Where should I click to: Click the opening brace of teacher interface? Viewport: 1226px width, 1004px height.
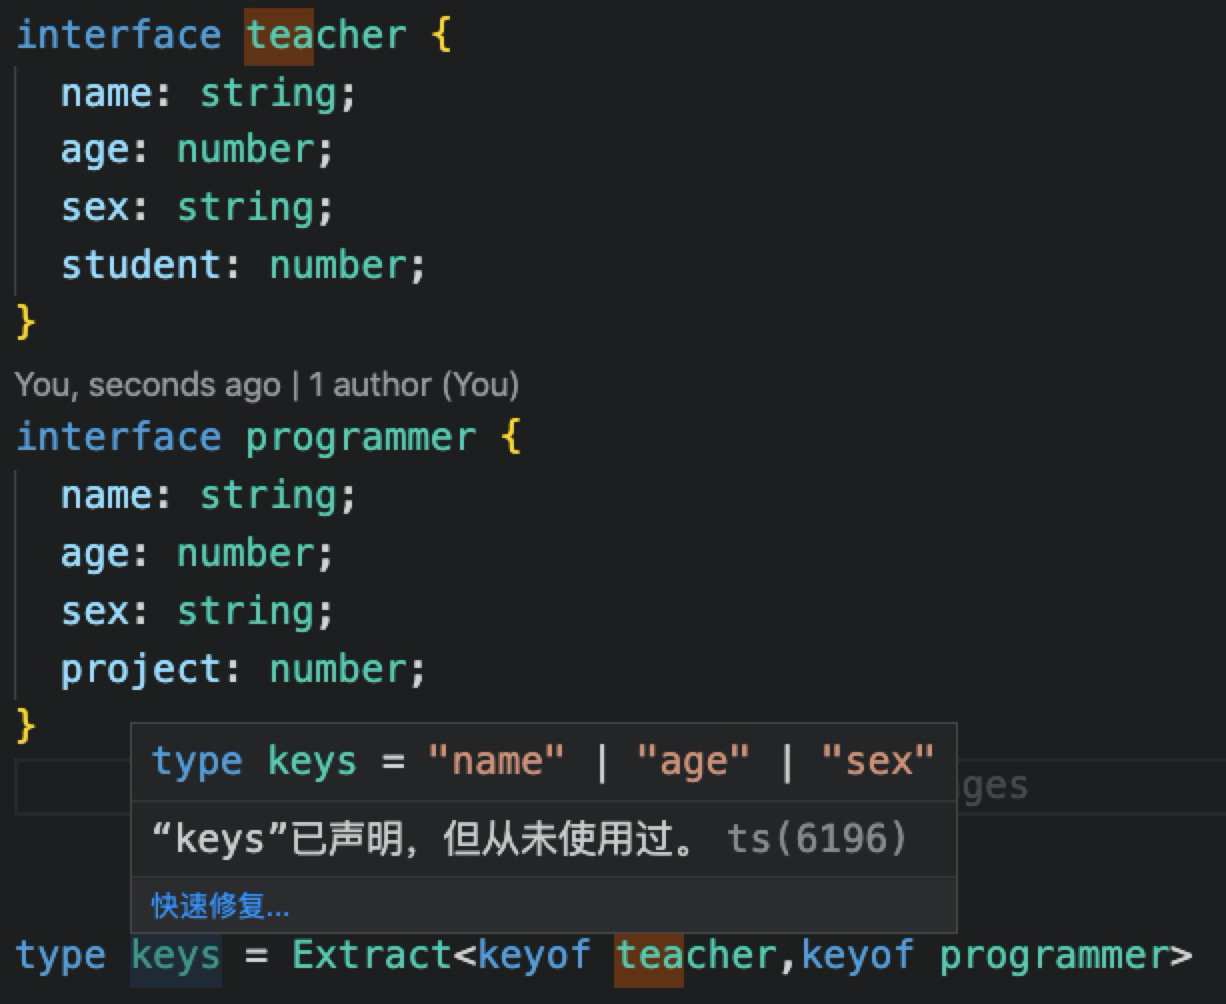click(x=441, y=35)
